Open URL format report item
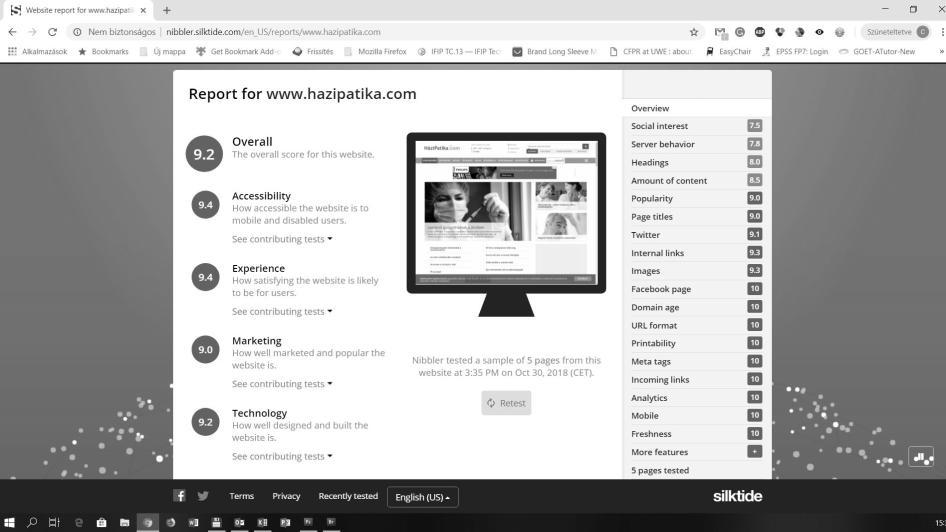The image size is (946, 532). pos(697,325)
